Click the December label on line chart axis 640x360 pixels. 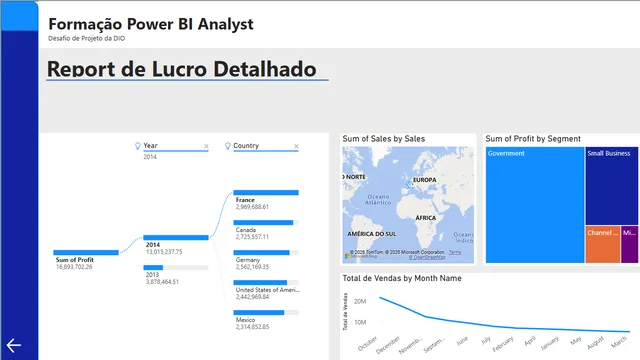tap(388, 345)
